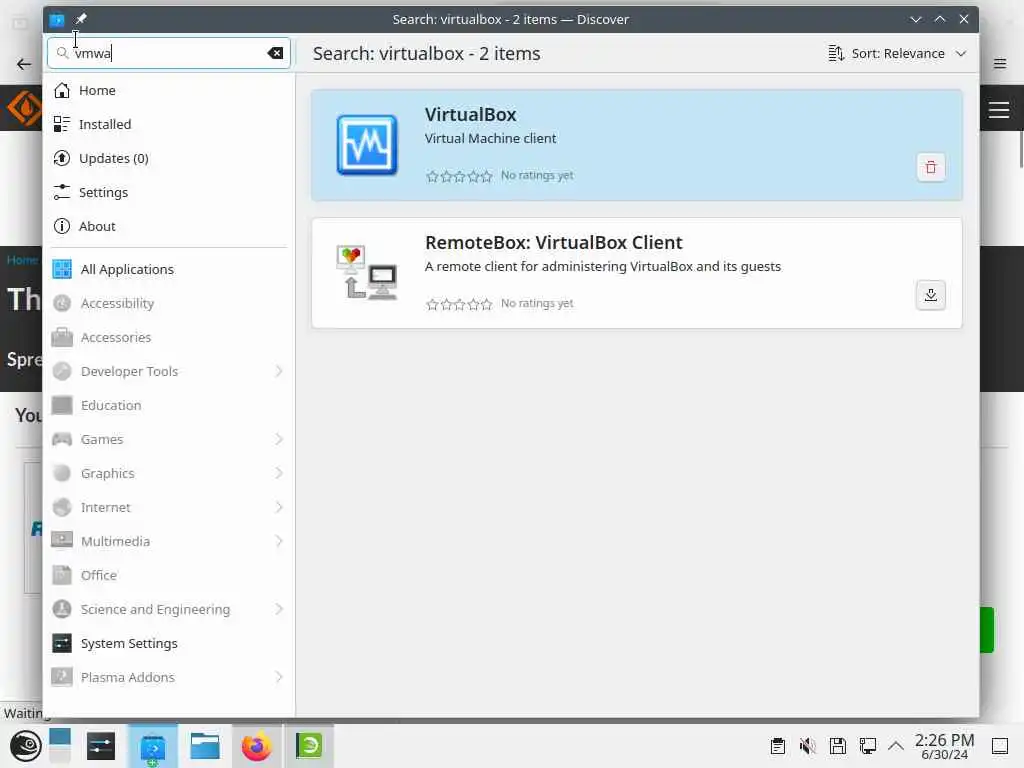The image size is (1024, 768).
Task: Open the network connections tray icon
Action: click(868, 746)
